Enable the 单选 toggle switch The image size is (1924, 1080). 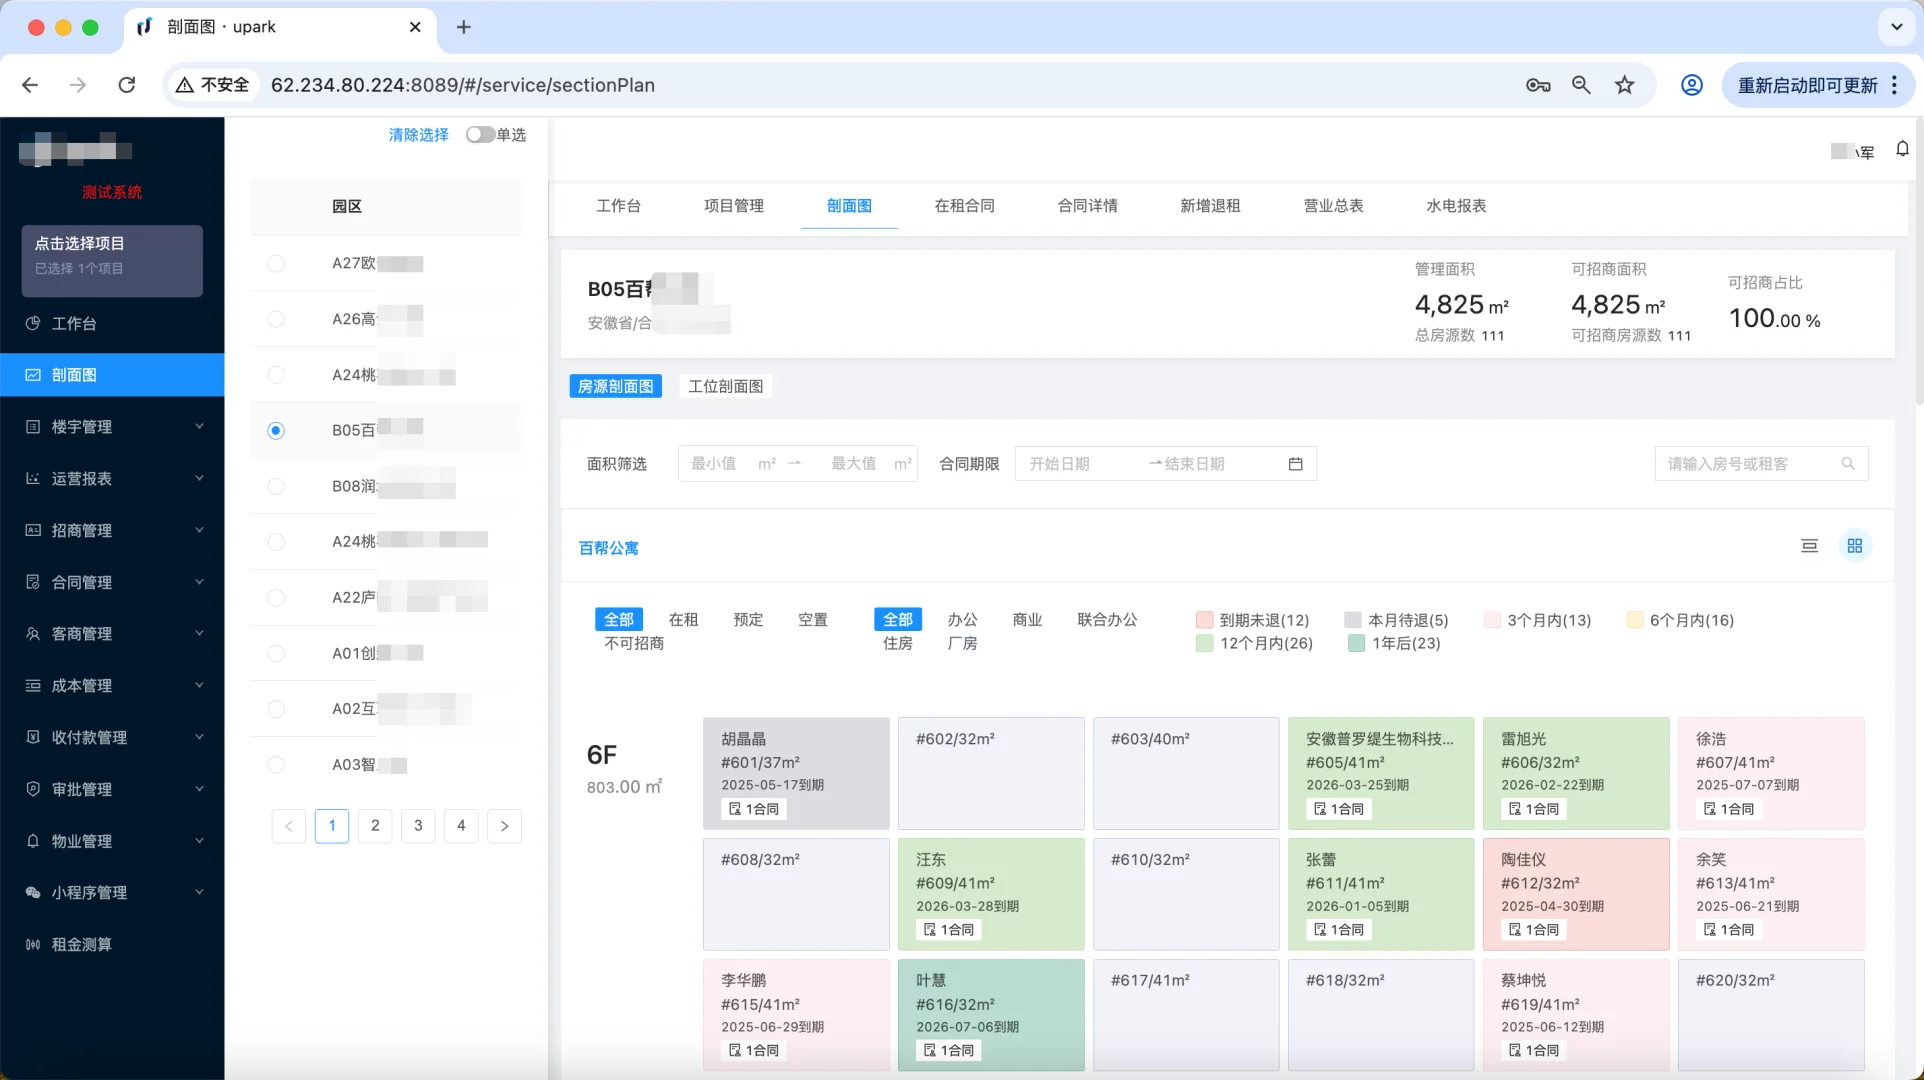tap(480, 134)
